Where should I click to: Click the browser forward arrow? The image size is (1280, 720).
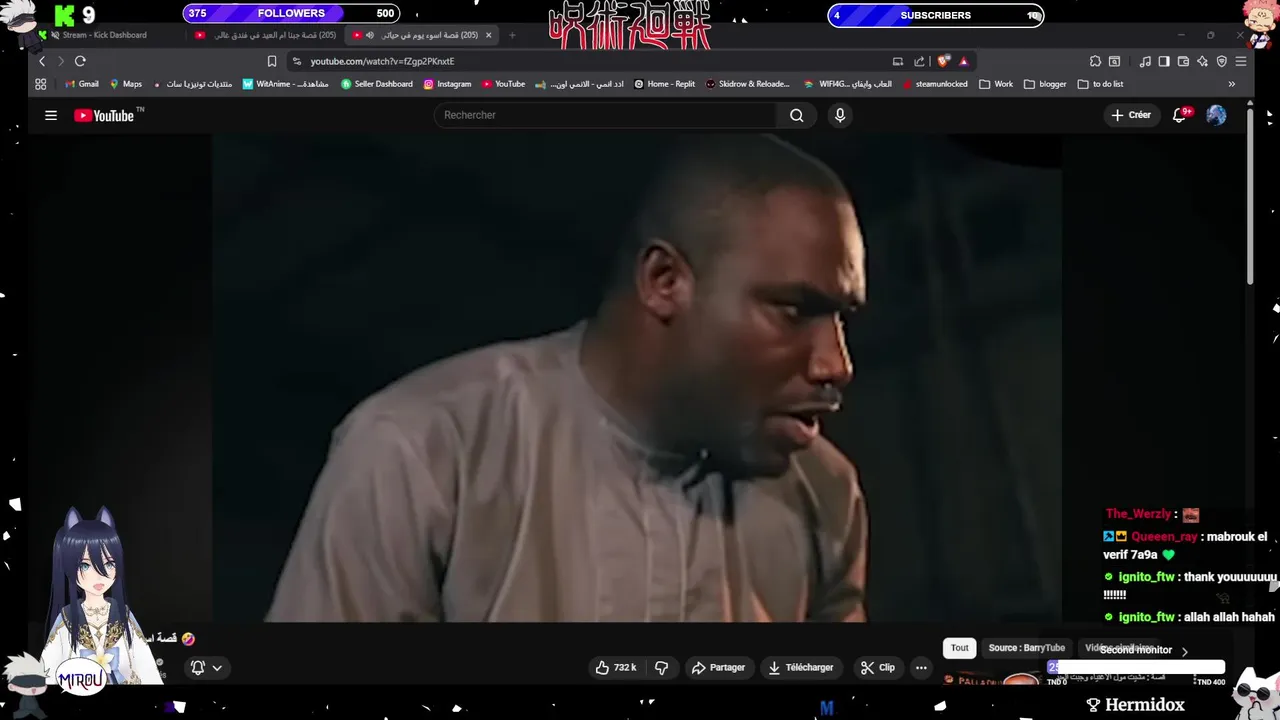tap(60, 61)
